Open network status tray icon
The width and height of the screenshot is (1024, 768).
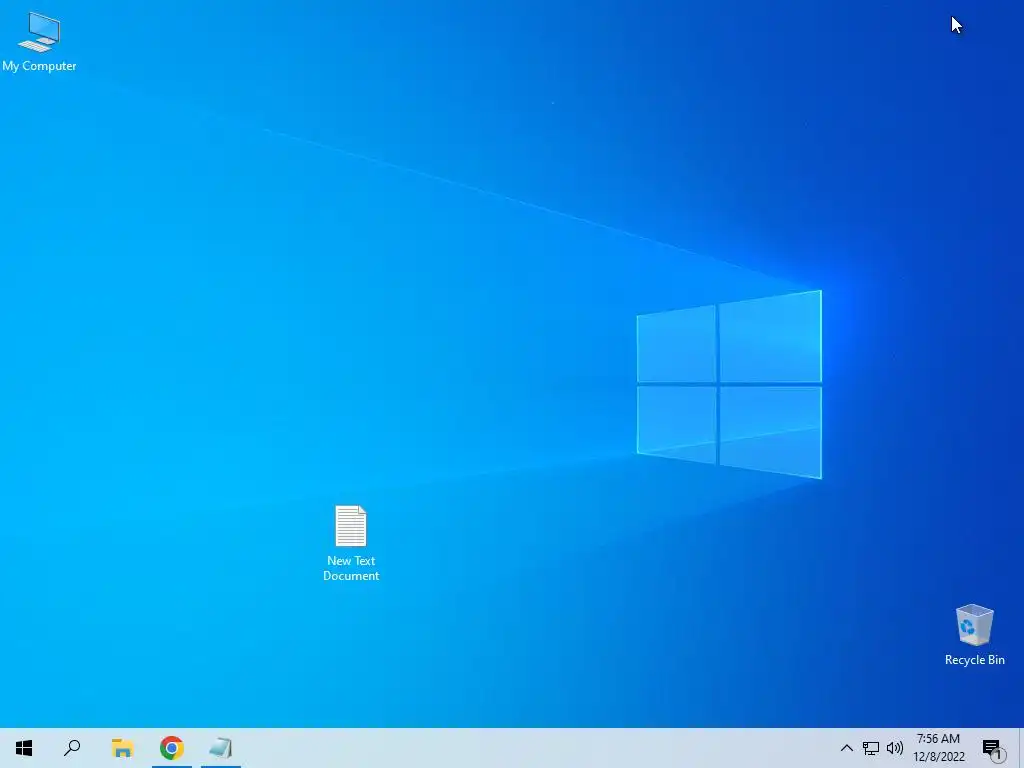coord(871,748)
